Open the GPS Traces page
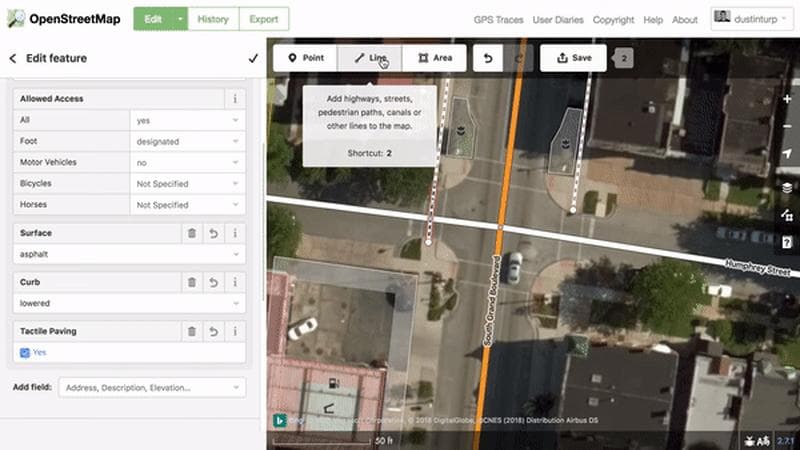This screenshot has width=800, height=450. pos(498,20)
